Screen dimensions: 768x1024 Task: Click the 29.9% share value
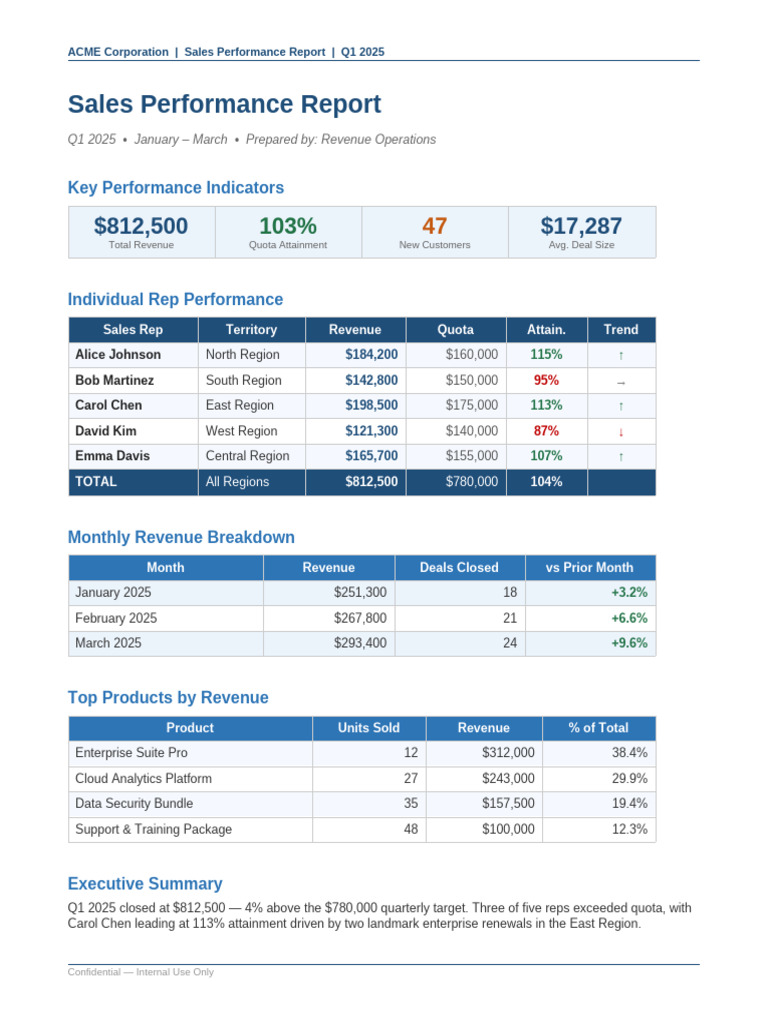click(x=630, y=778)
